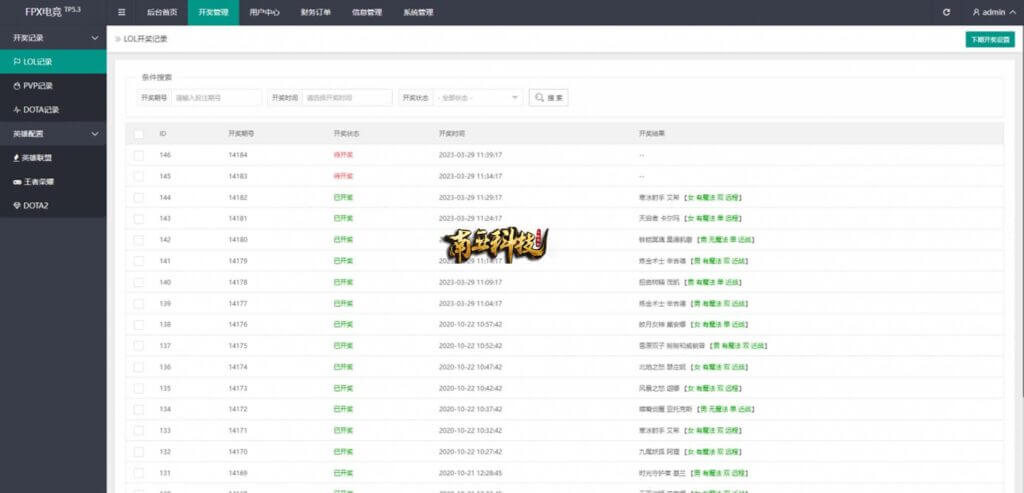1024x493 pixels.
Task: Switch to the 后台首页 tab
Action: (162, 12)
